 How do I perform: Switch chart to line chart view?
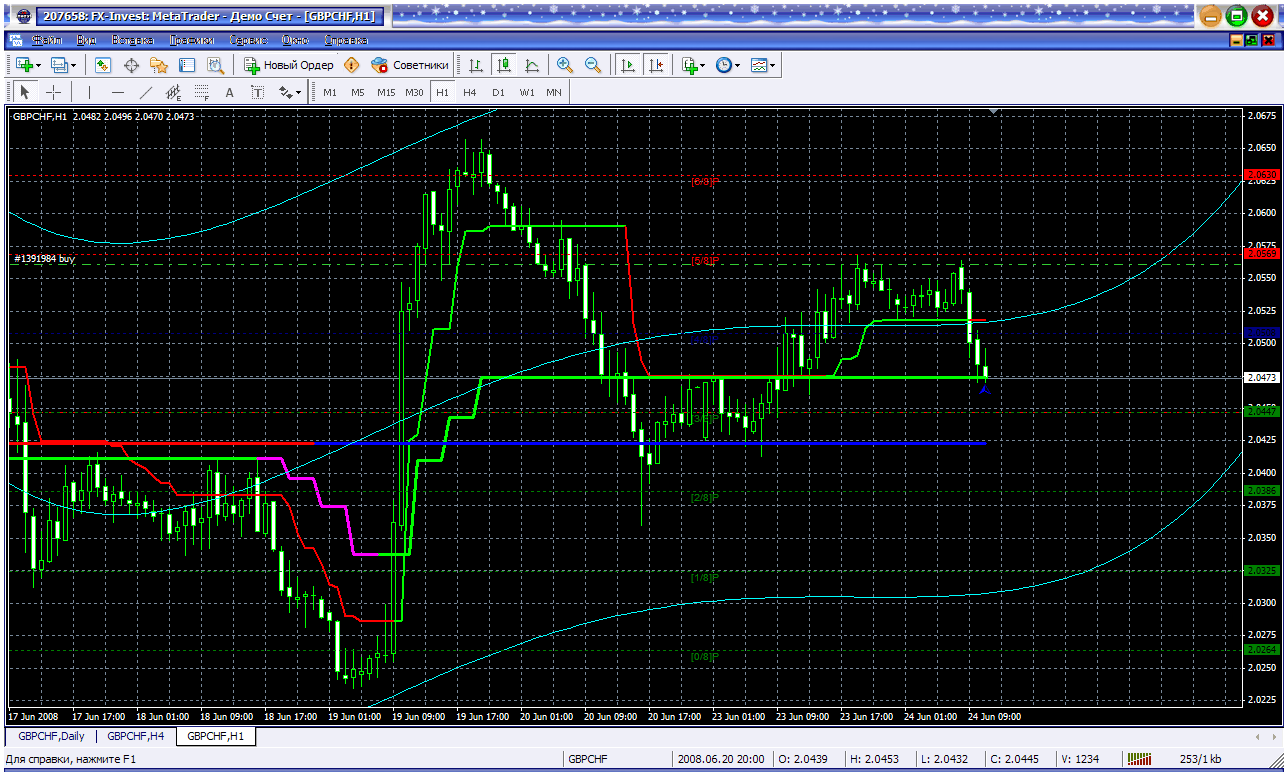tap(532, 65)
